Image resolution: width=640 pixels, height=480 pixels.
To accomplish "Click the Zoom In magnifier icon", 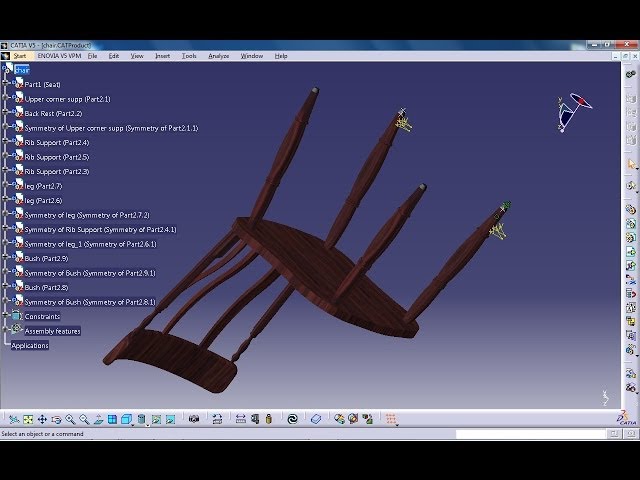I will point(70,419).
